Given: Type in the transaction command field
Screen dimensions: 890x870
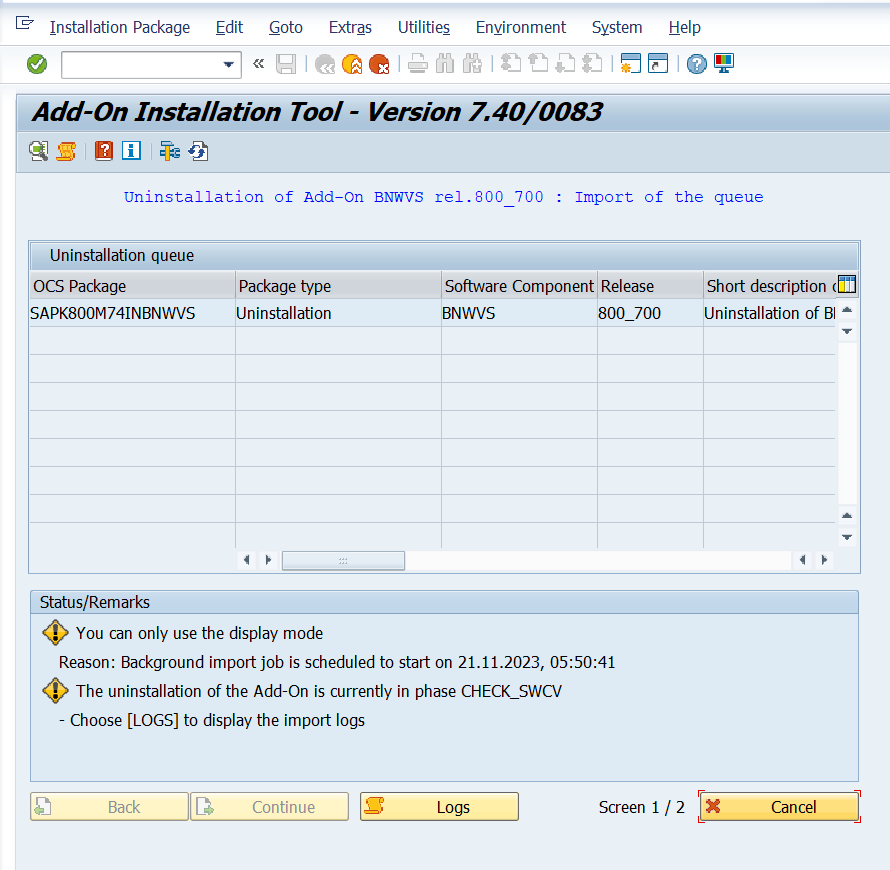Looking at the screenshot, I should pyautogui.click(x=140, y=65).
